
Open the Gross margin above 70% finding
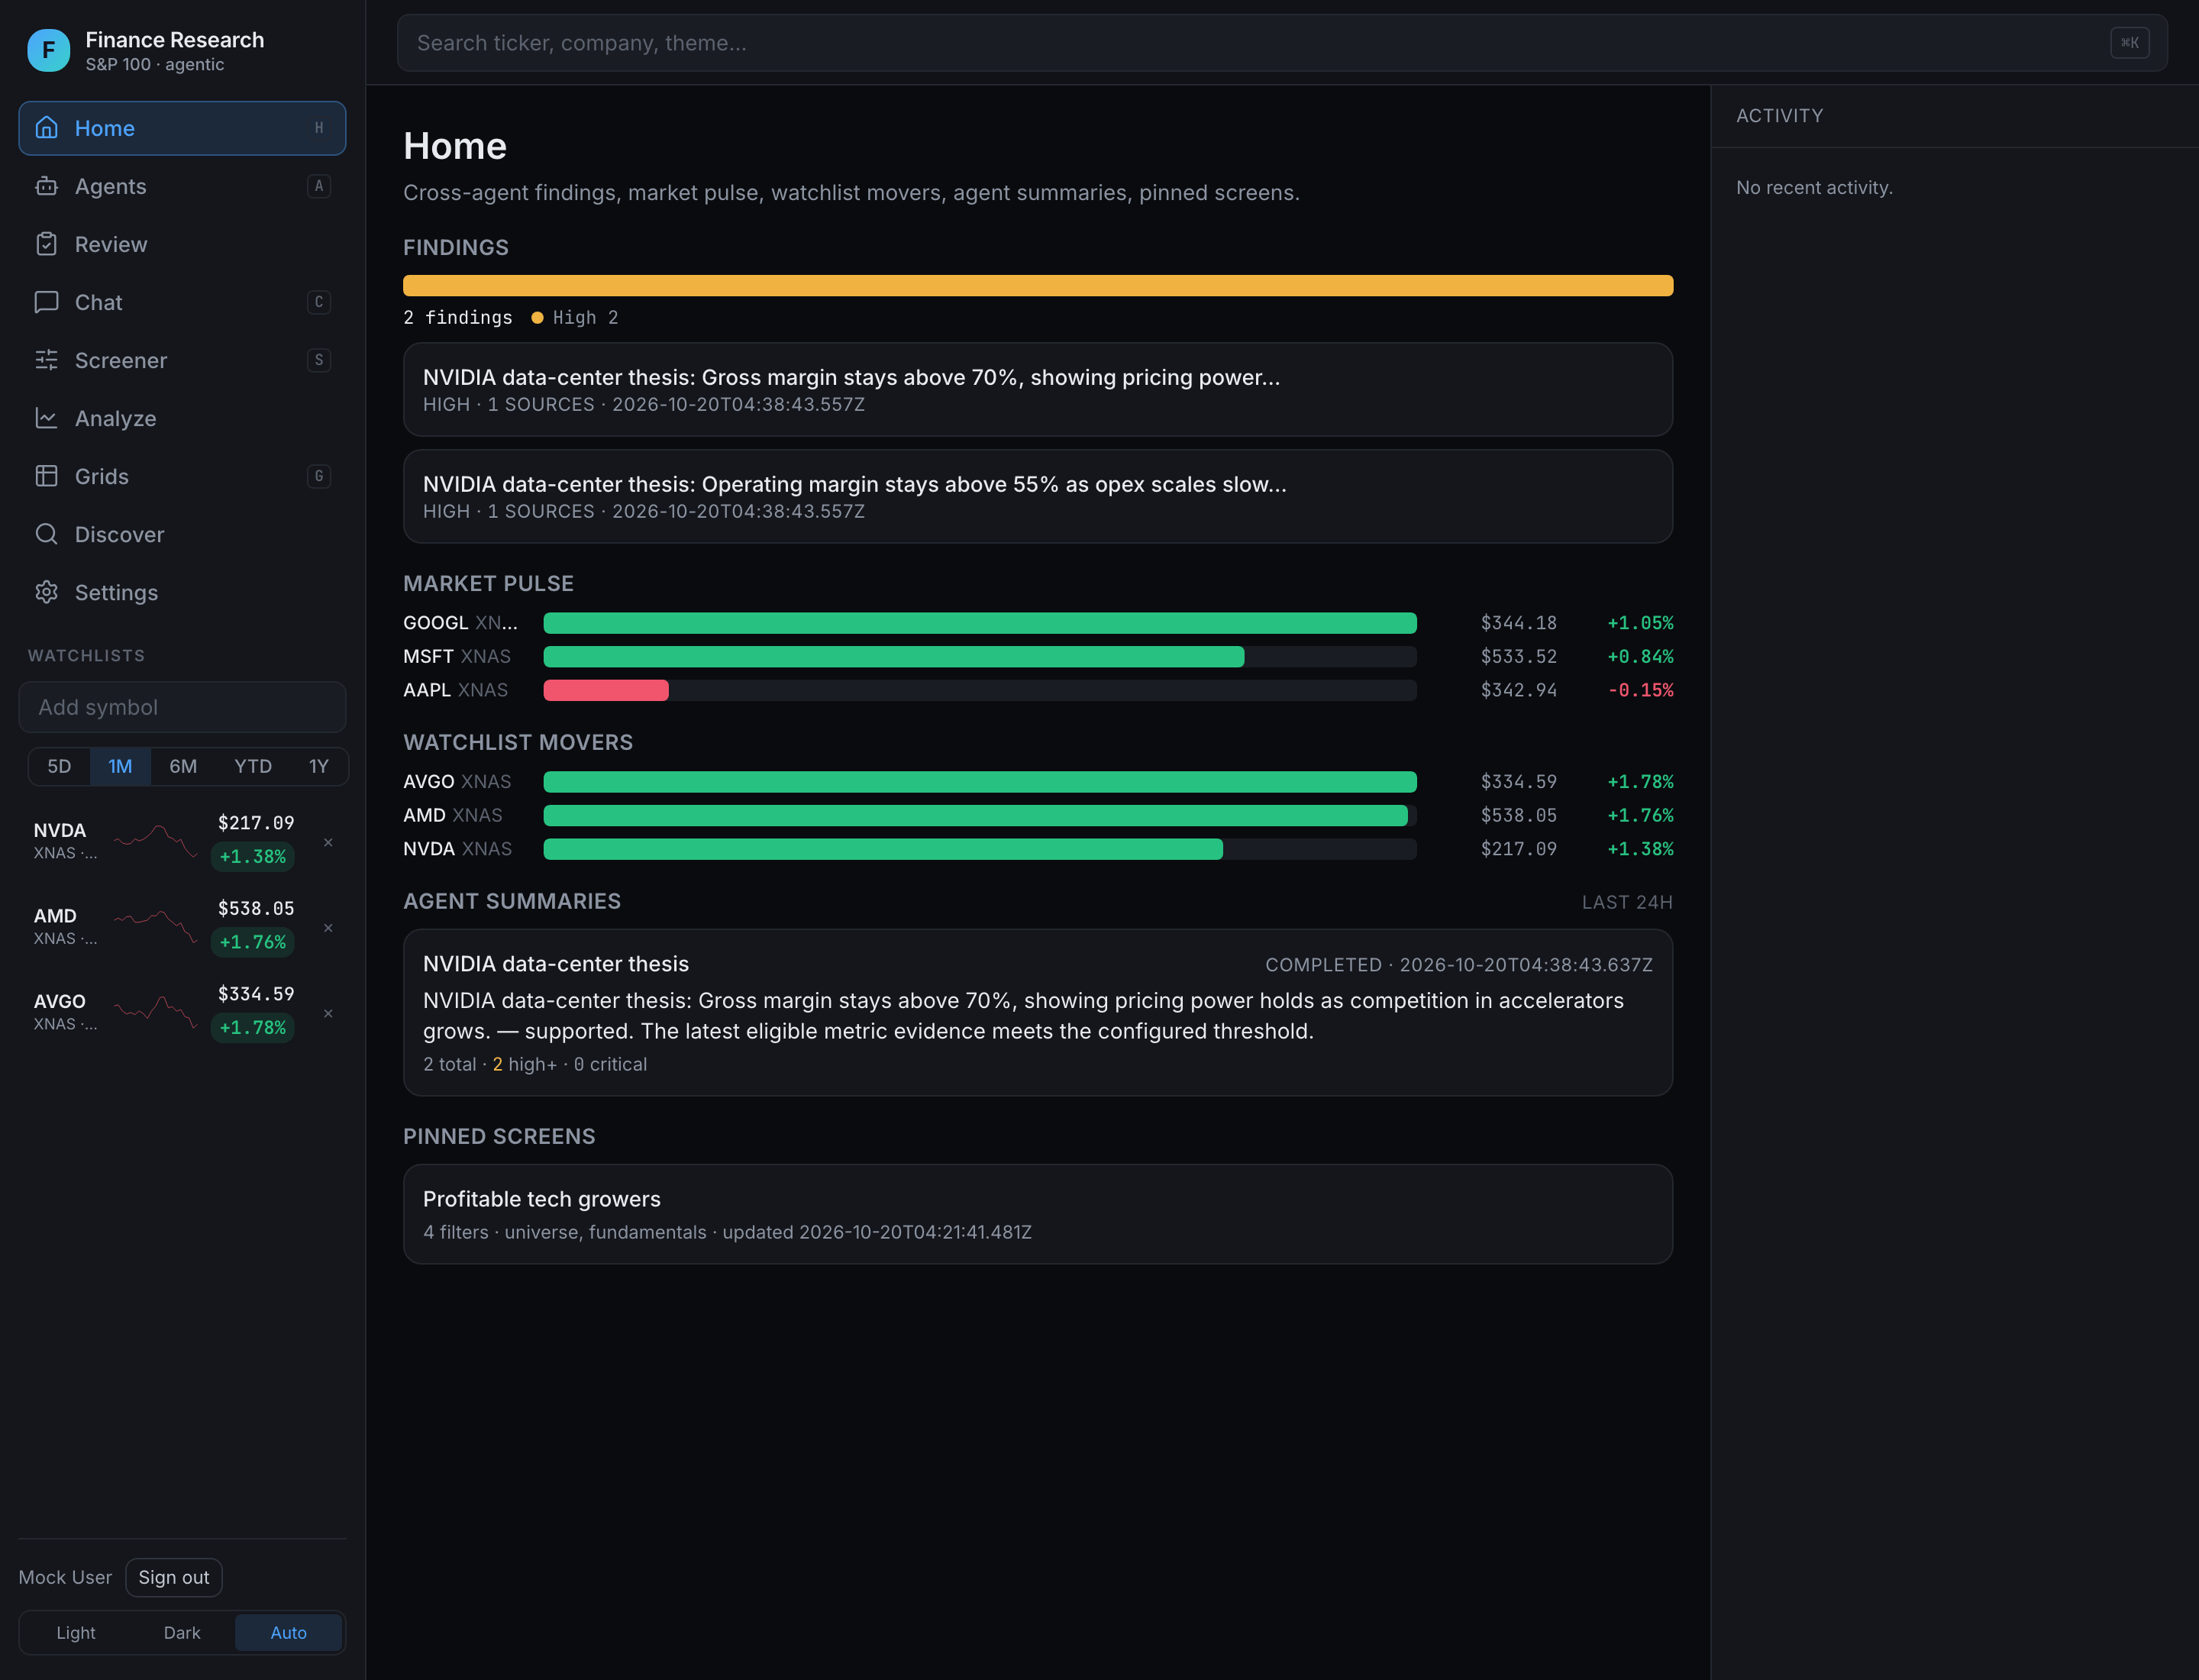pyautogui.click(x=1037, y=390)
